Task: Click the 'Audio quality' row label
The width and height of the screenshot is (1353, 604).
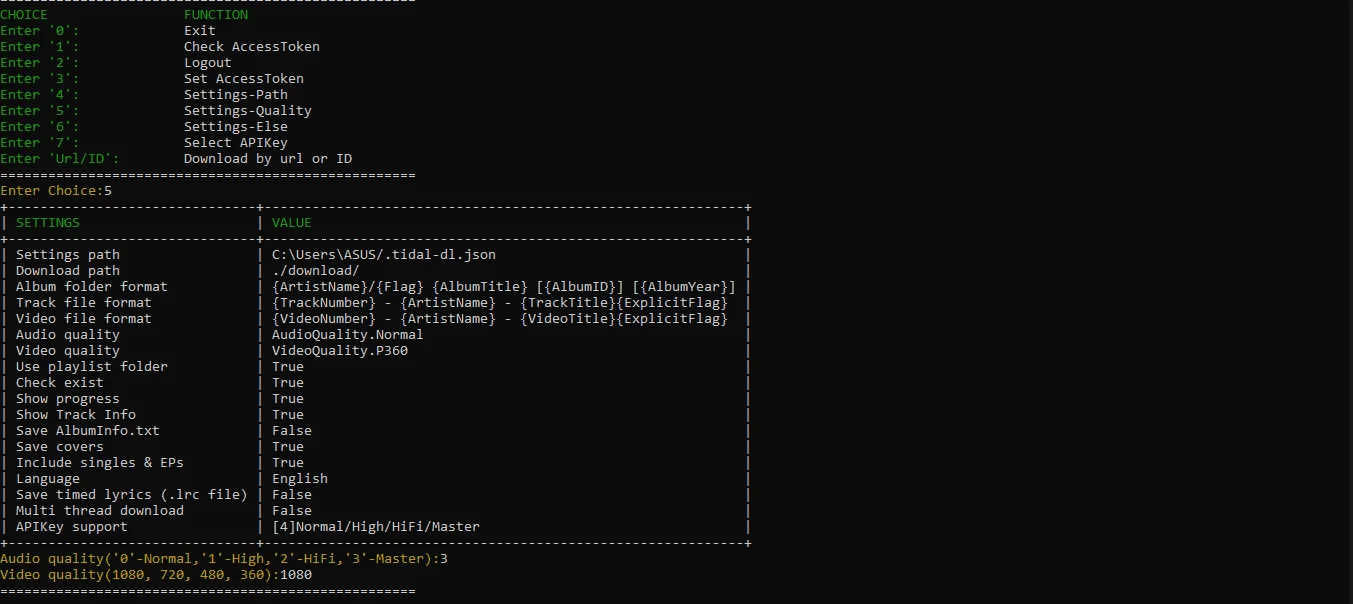Action: [68, 335]
